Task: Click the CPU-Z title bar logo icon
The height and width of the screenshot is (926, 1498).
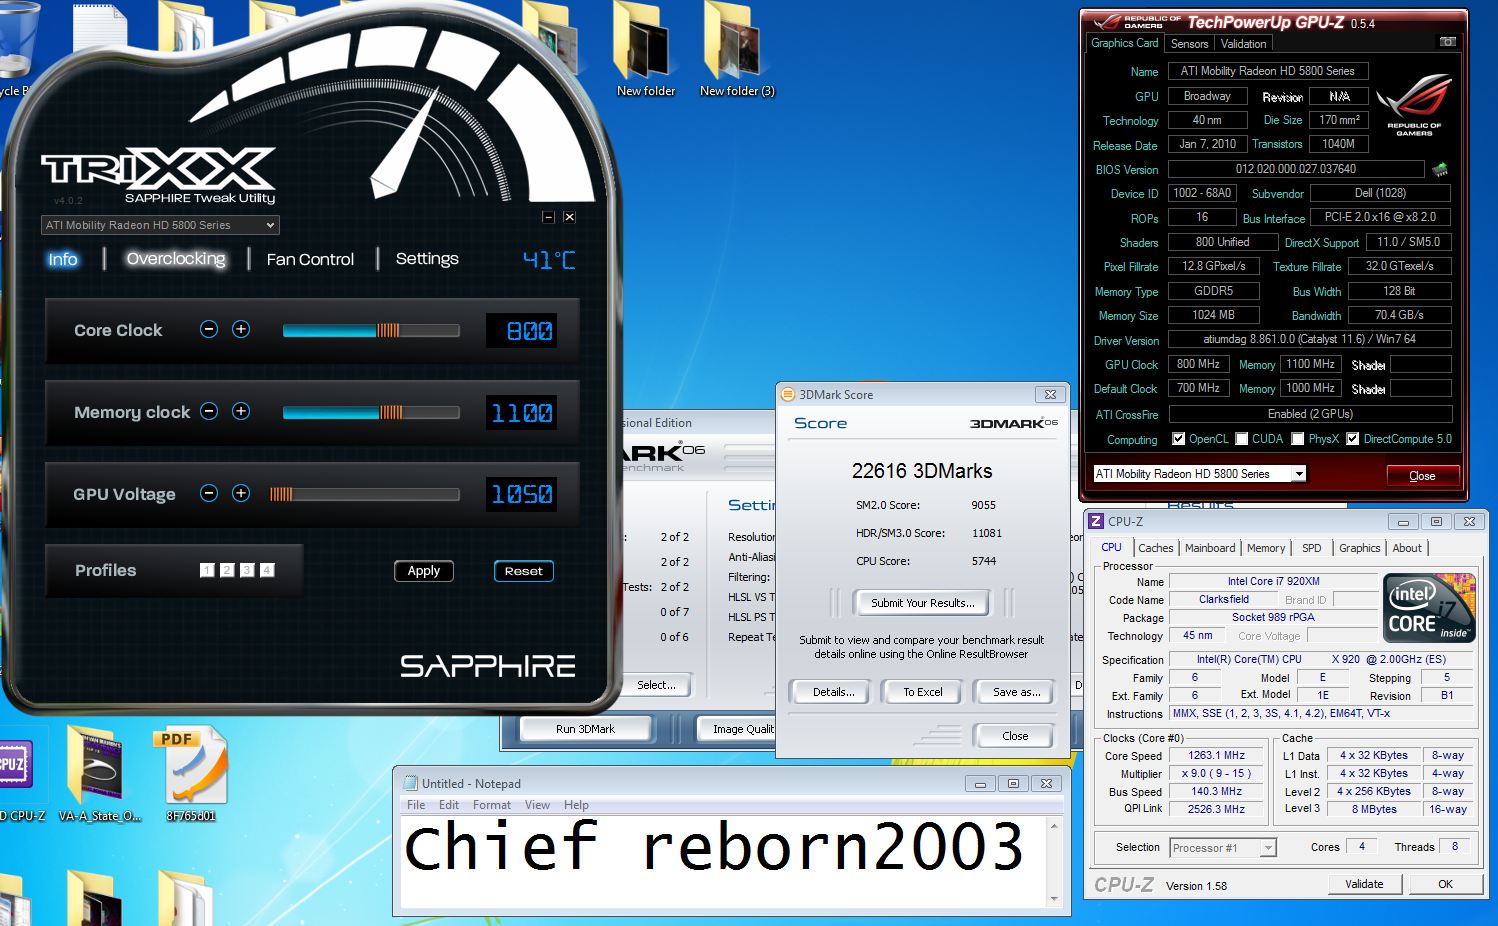Action: point(1096,521)
